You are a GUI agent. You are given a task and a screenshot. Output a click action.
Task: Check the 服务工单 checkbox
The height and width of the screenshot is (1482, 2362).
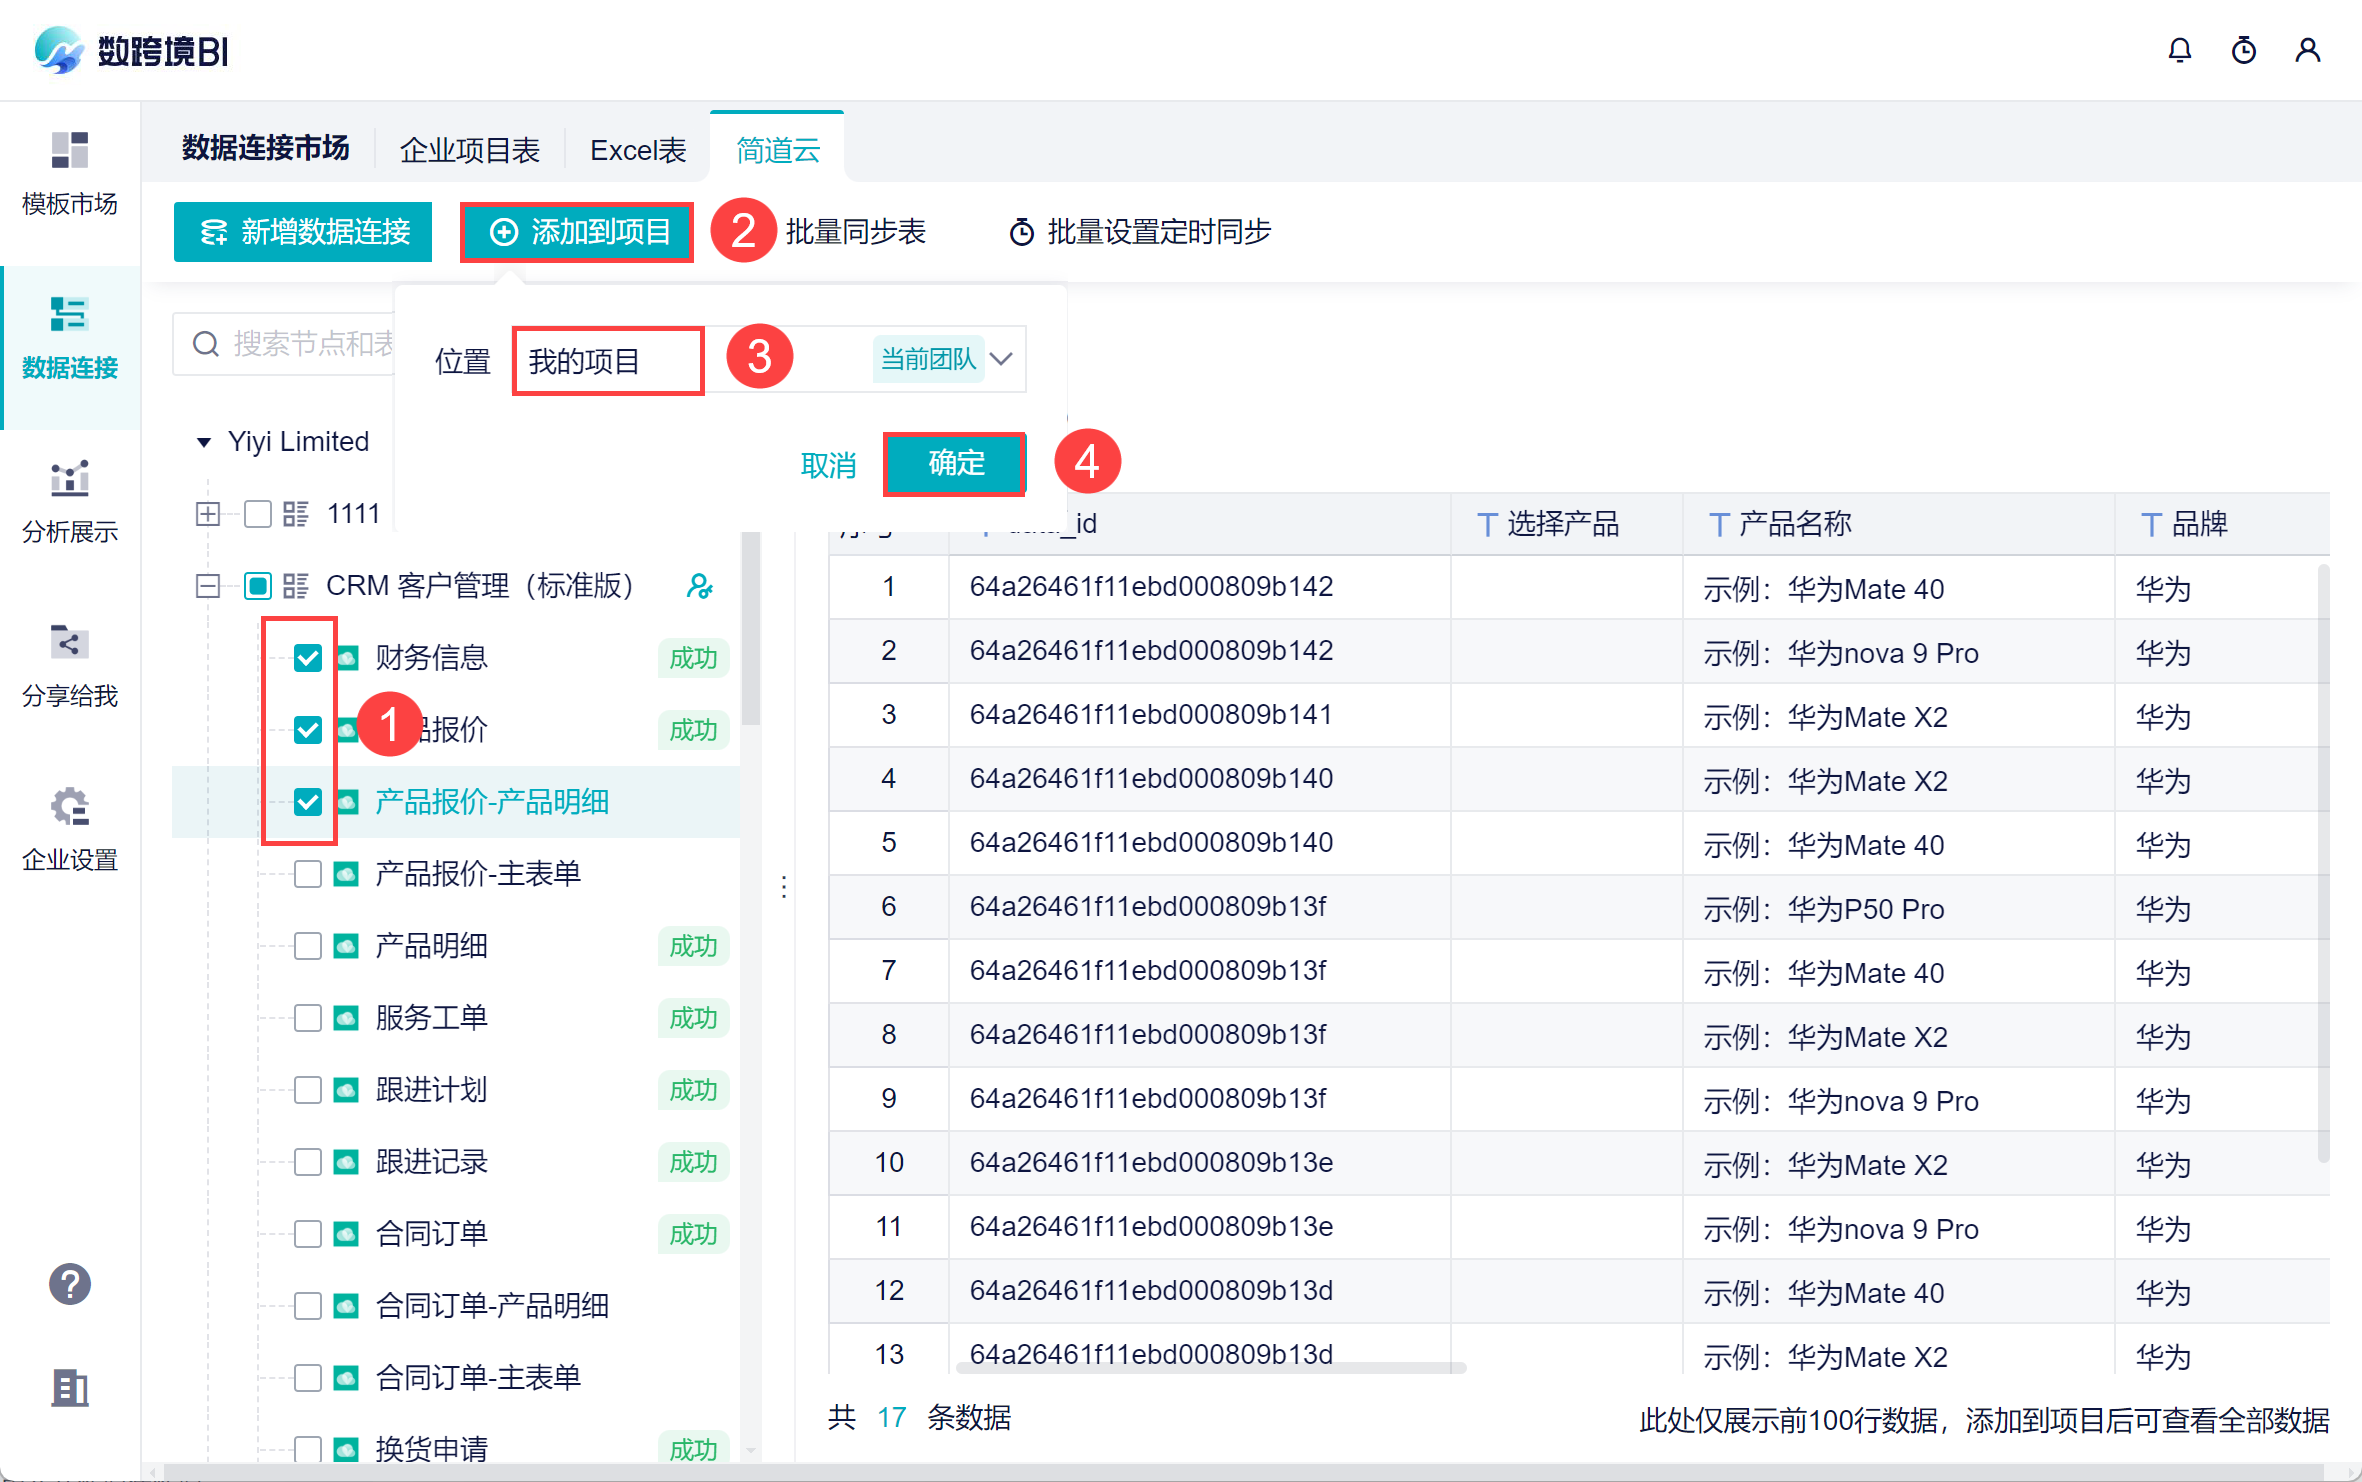308,1018
